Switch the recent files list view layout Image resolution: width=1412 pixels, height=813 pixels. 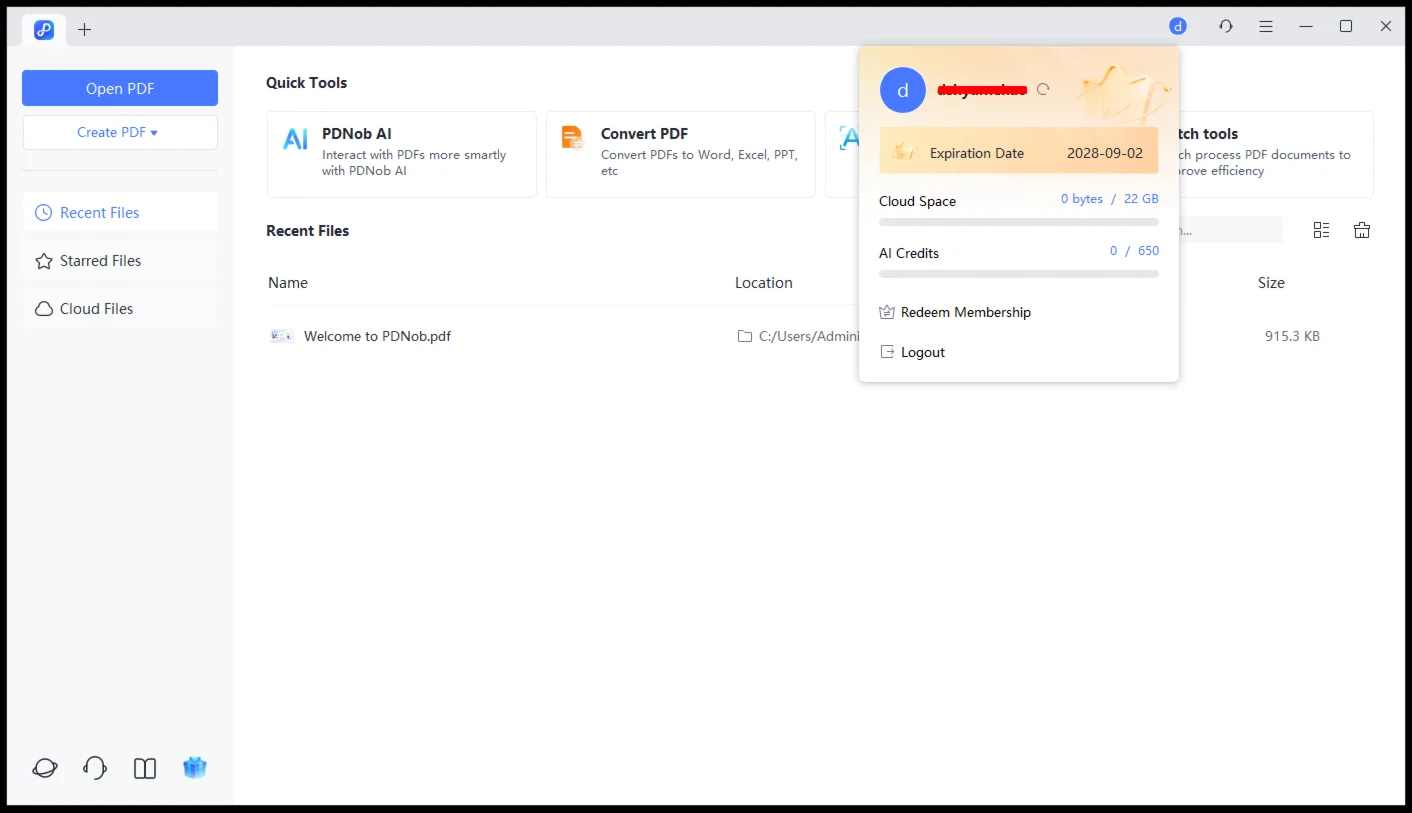tap(1322, 230)
